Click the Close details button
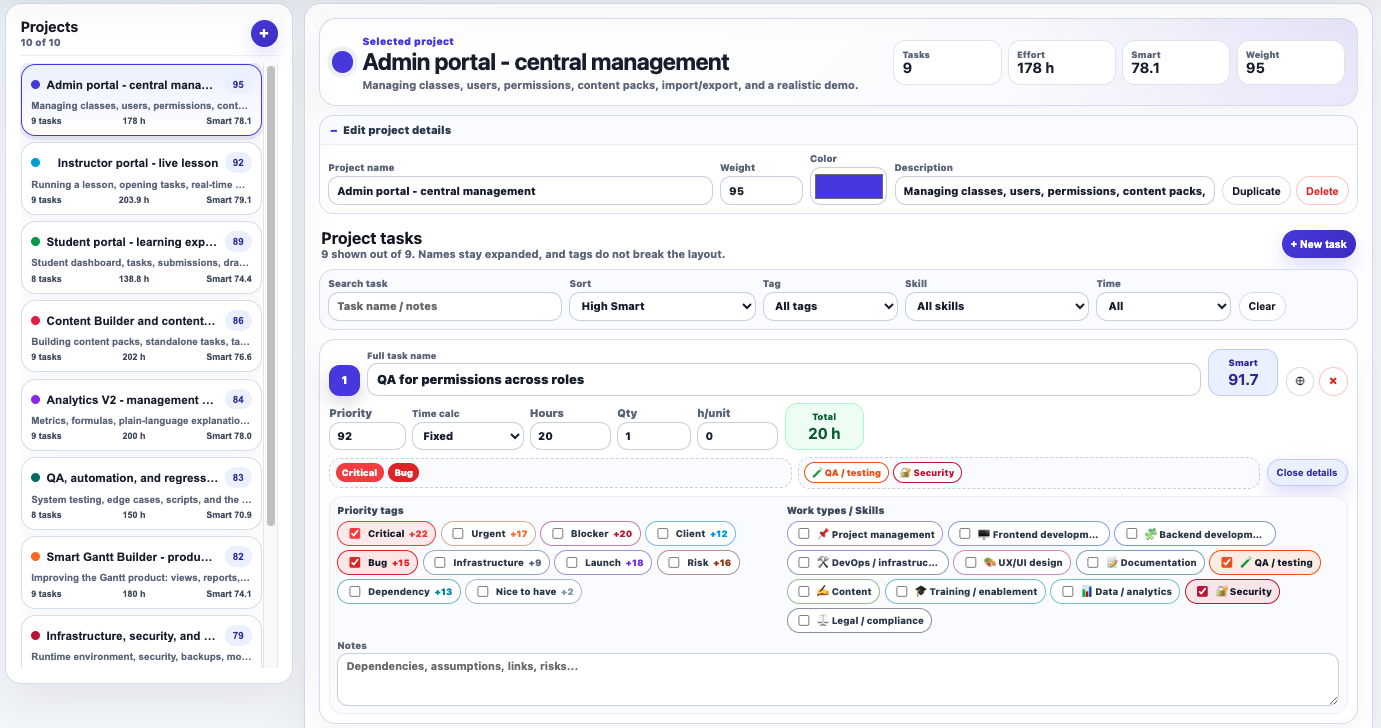The image size is (1381, 728). [1307, 473]
